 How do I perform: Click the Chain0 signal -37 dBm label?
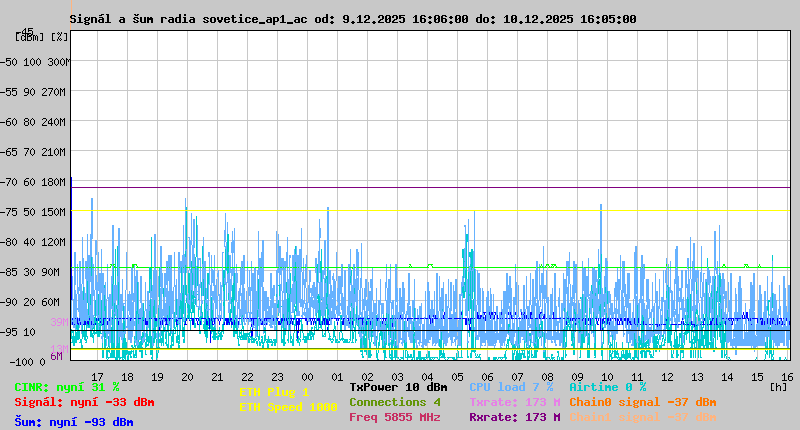click(642, 402)
